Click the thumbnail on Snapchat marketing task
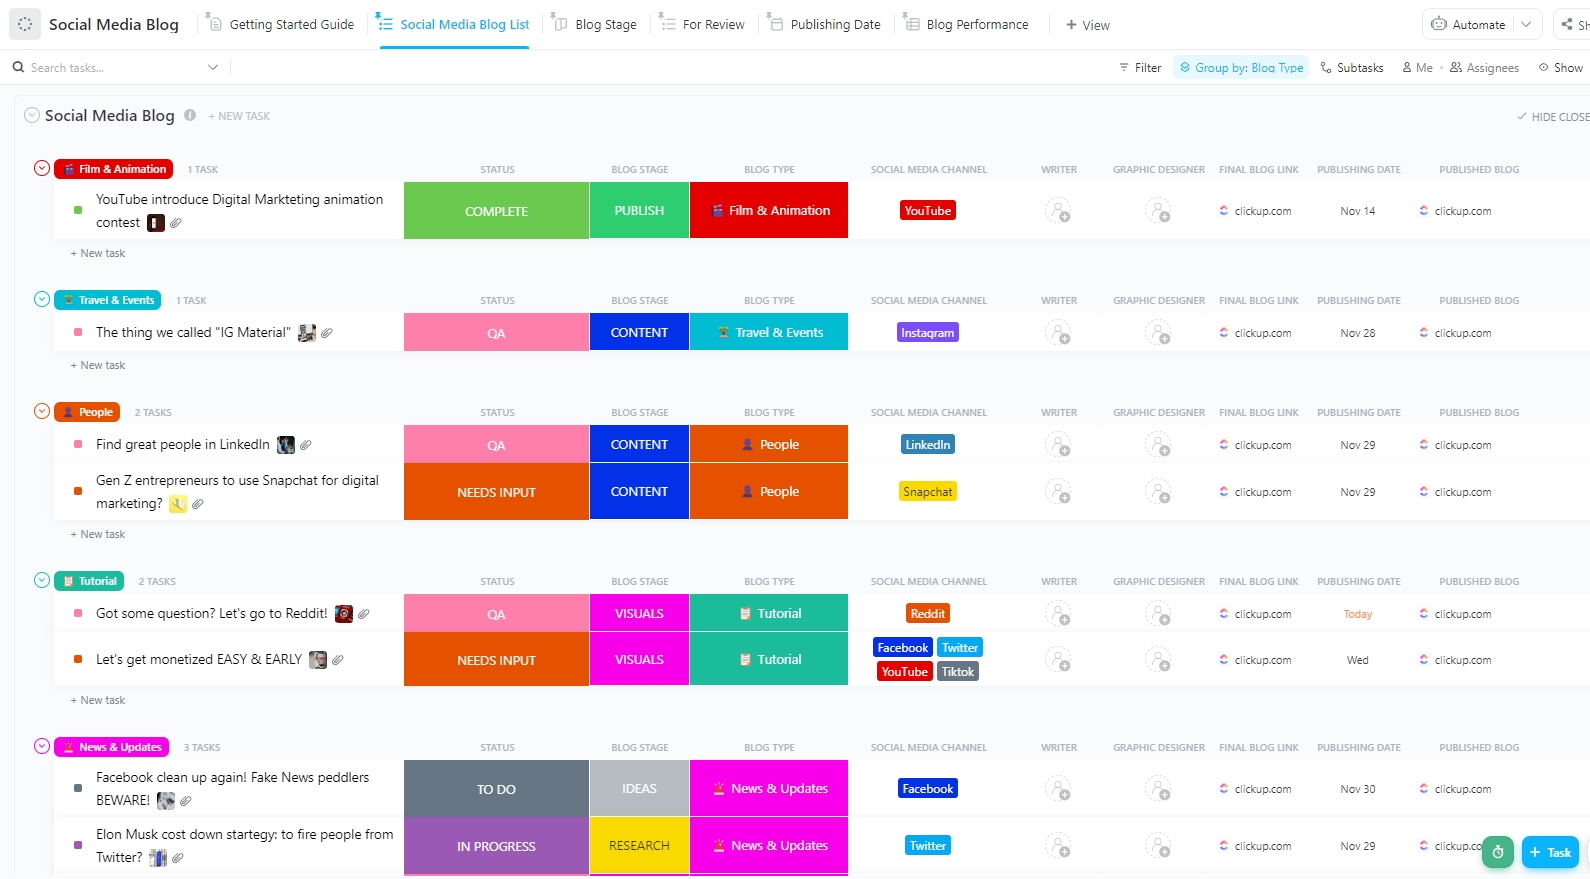Viewport: 1590px width, 879px height. 178,504
